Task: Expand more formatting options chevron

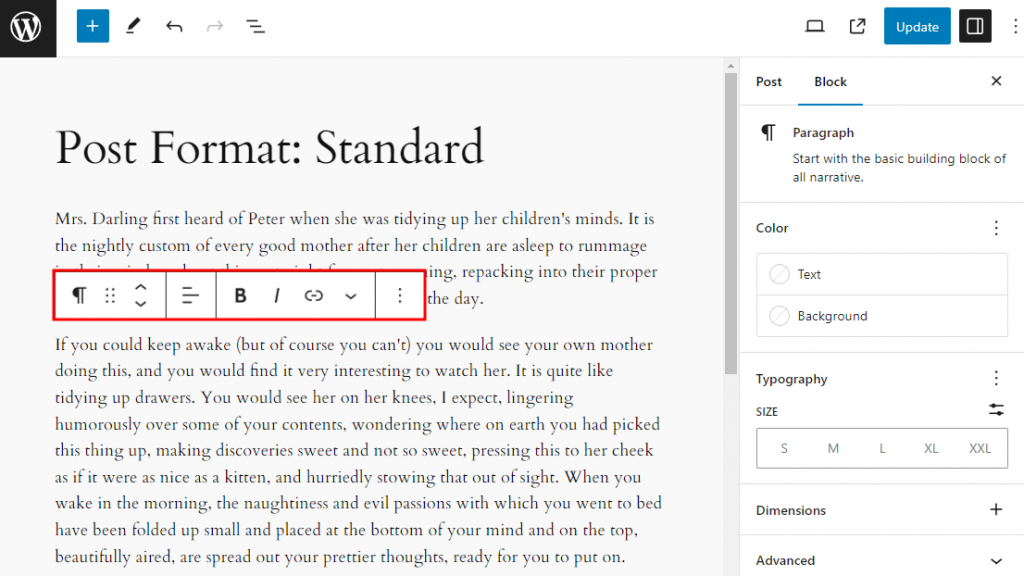Action: point(349,295)
